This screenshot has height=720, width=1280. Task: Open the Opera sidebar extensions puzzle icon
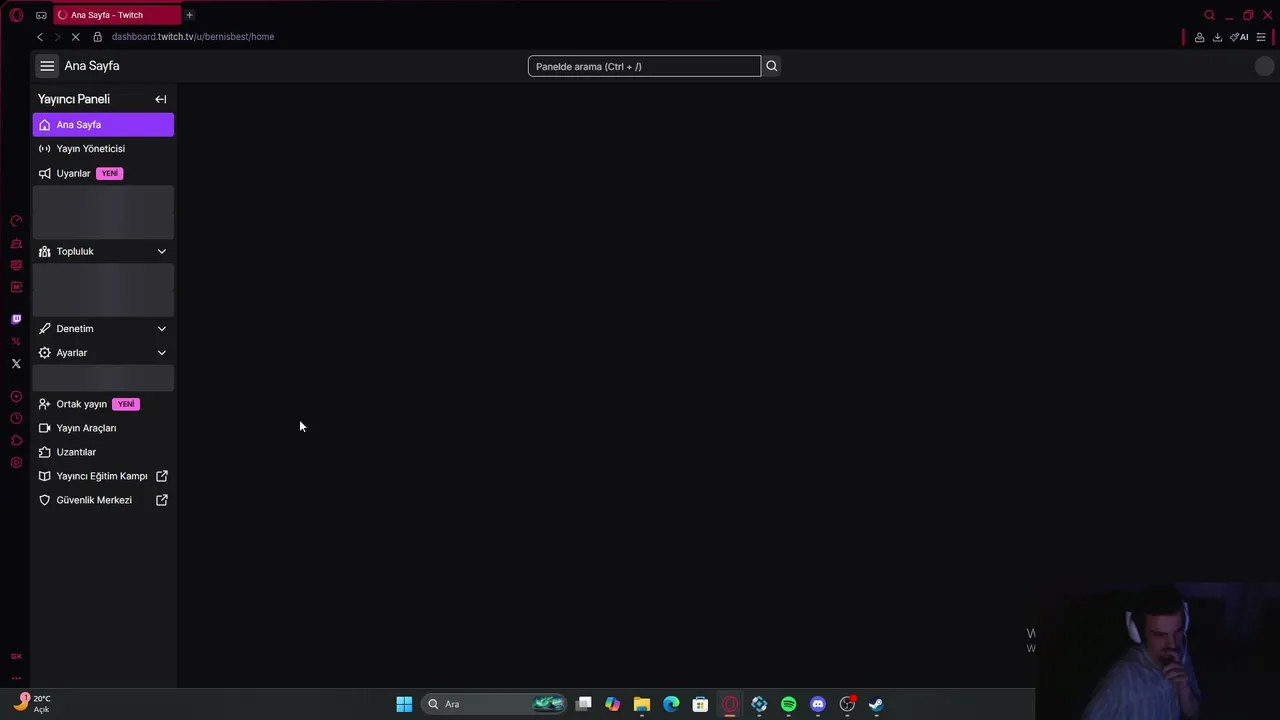click(16, 441)
